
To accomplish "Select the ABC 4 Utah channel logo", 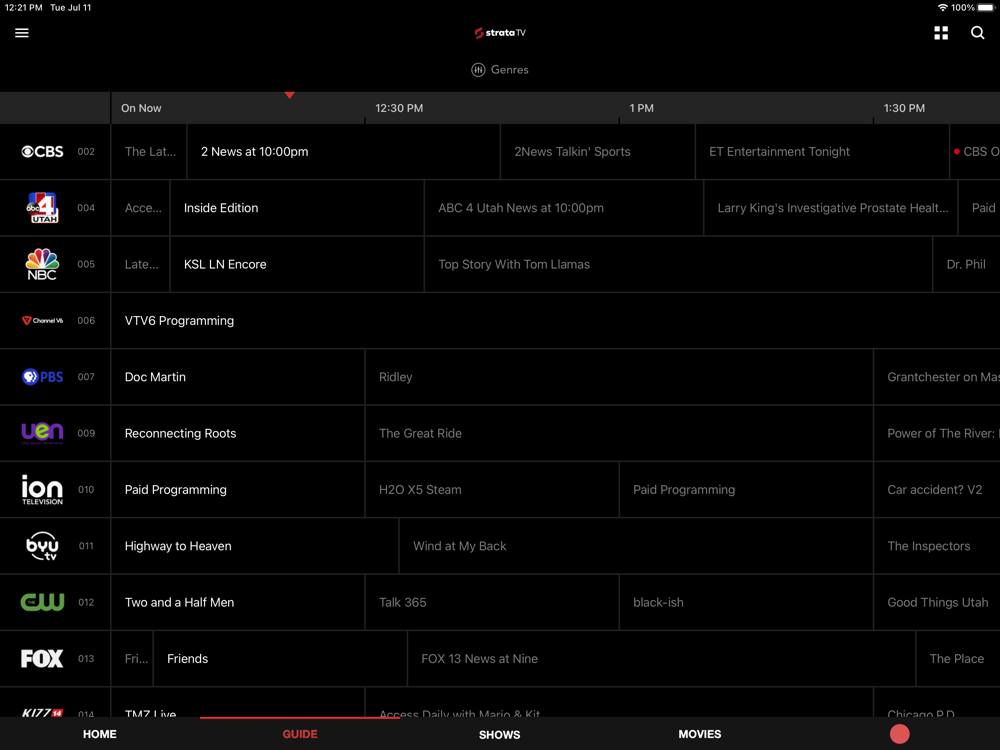I will click(42, 208).
